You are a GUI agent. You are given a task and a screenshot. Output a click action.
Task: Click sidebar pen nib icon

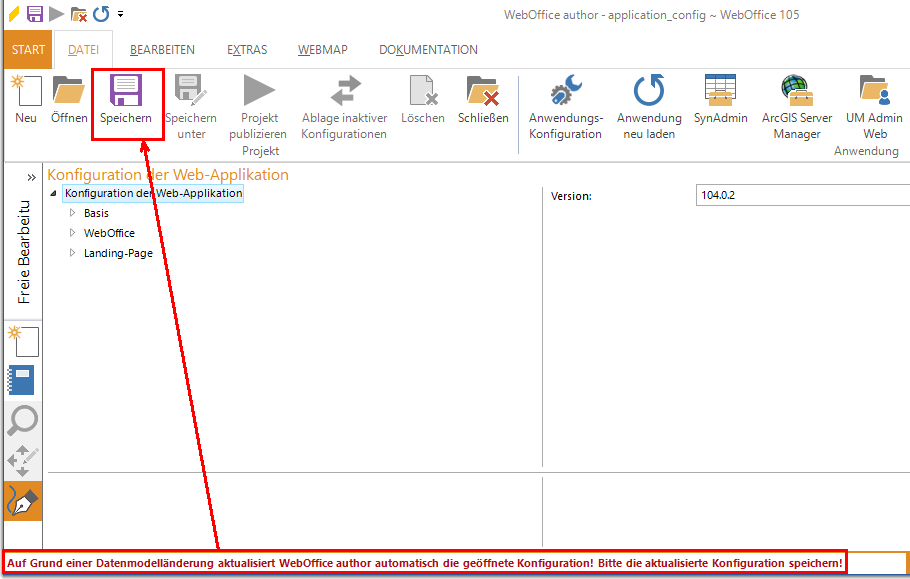[23, 501]
